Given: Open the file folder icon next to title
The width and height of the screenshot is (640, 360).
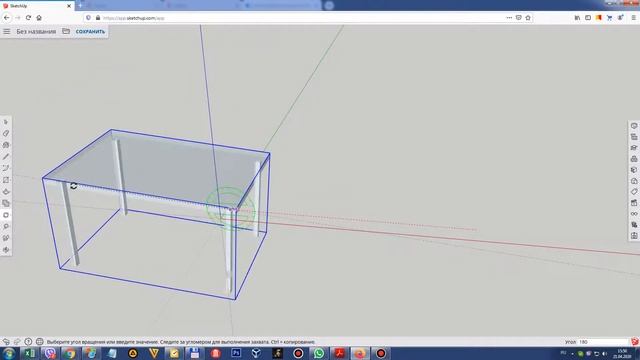Looking at the screenshot, I should coord(66,31).
